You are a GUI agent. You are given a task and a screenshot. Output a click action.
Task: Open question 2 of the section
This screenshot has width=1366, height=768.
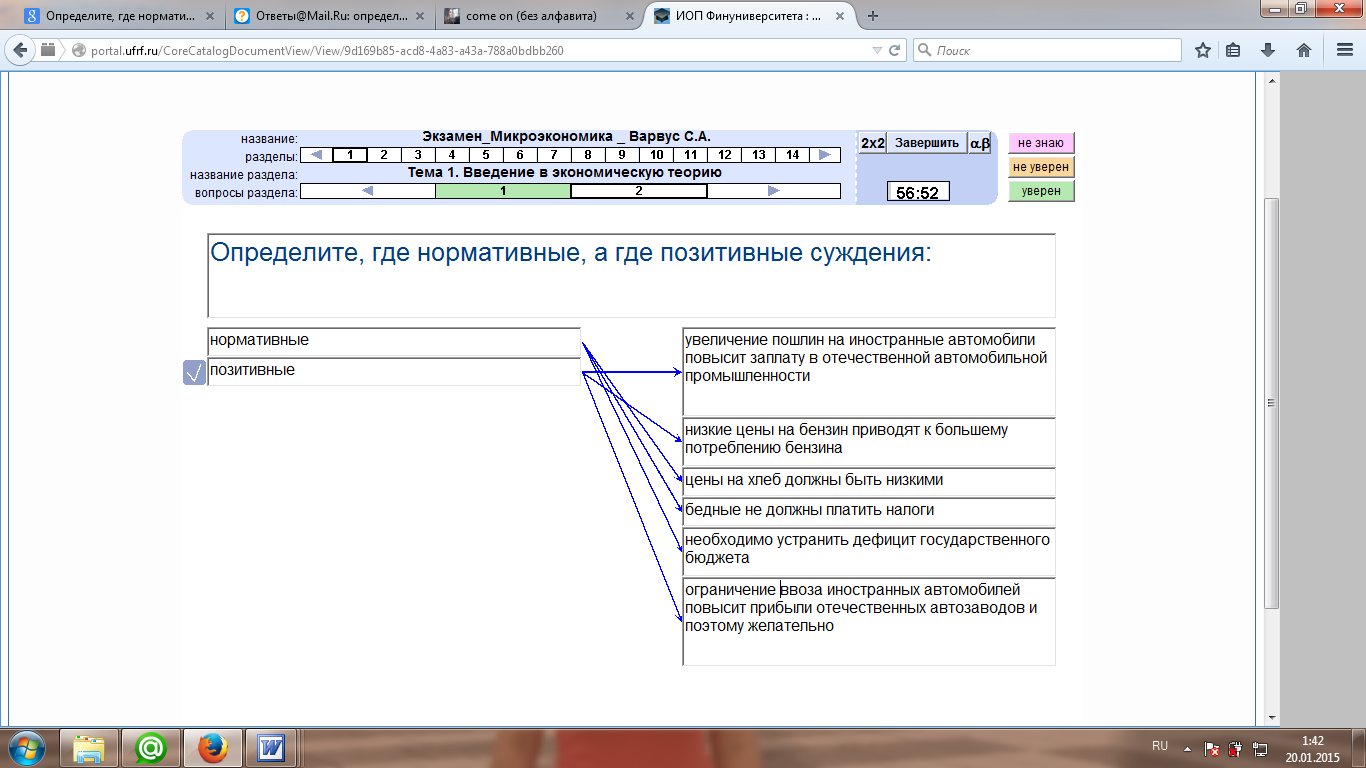639,191
